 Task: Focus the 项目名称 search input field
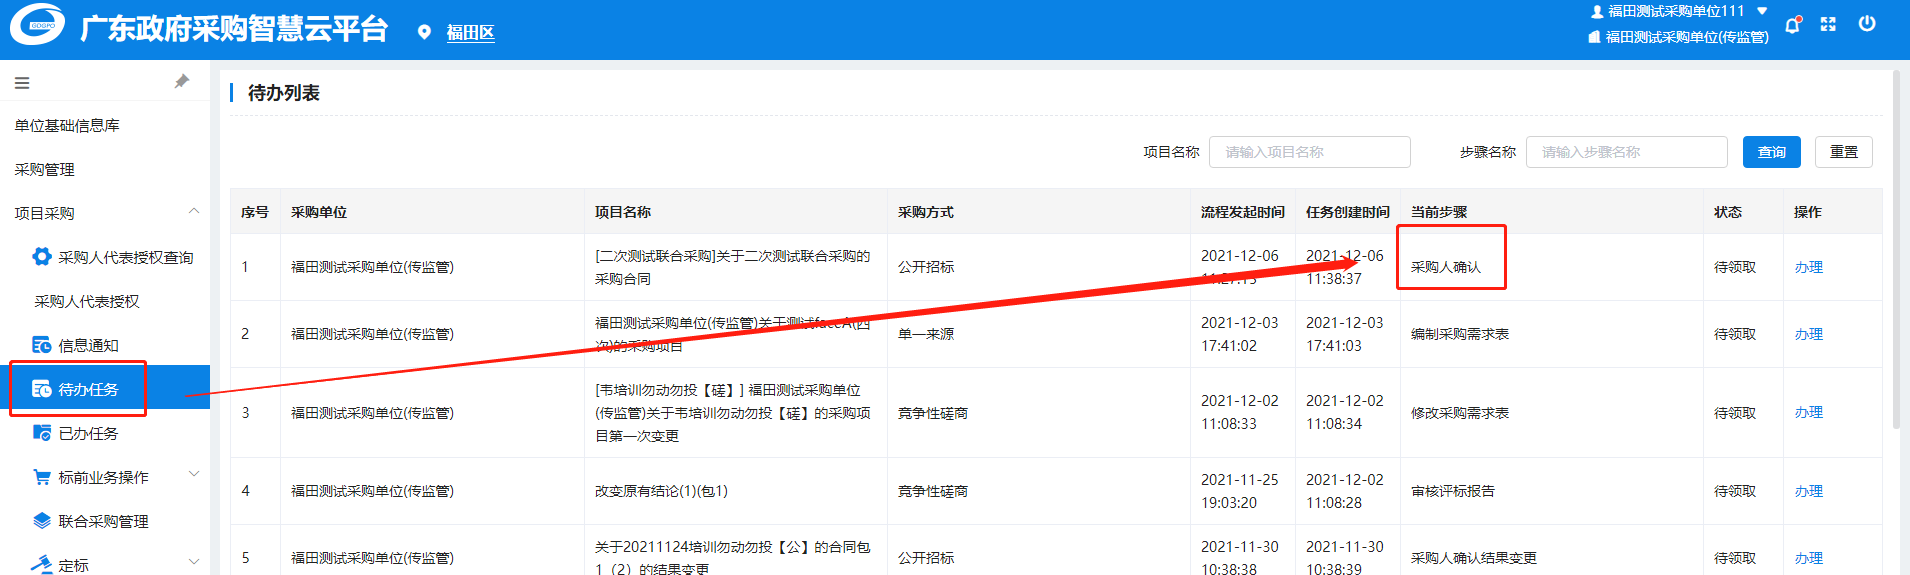pyautogui.click(x=1309, y=152)
